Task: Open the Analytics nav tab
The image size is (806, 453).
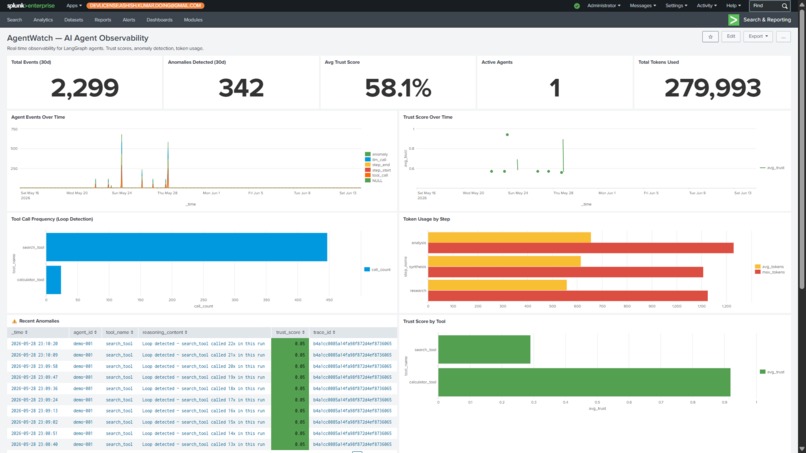Action: click(43, 20)
